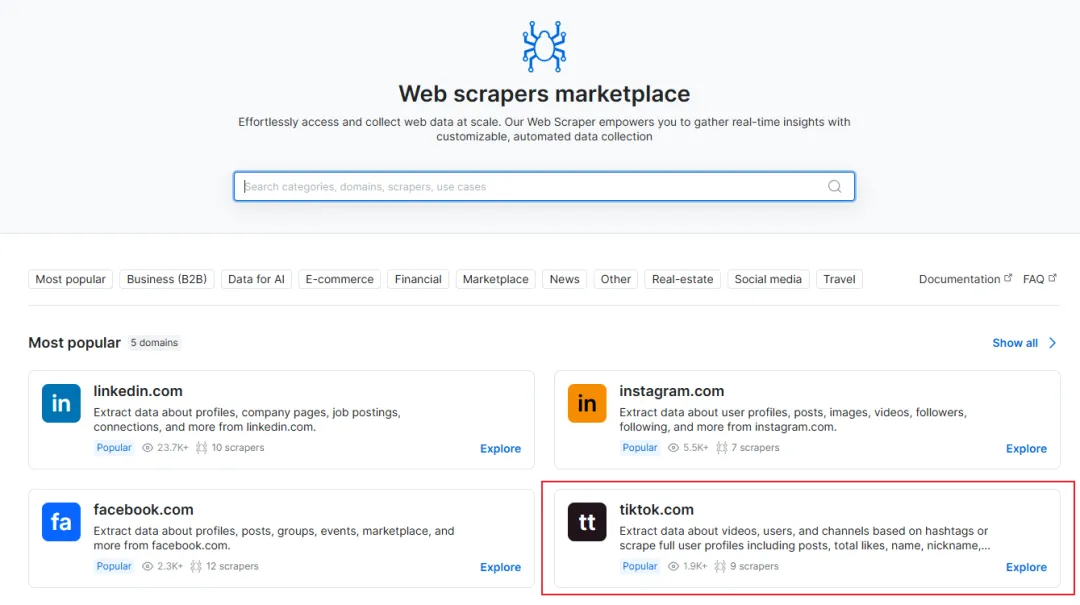This screenshot has height=605, width=1080.
Task: Select the Real-estate category filter
Action: 683,279
